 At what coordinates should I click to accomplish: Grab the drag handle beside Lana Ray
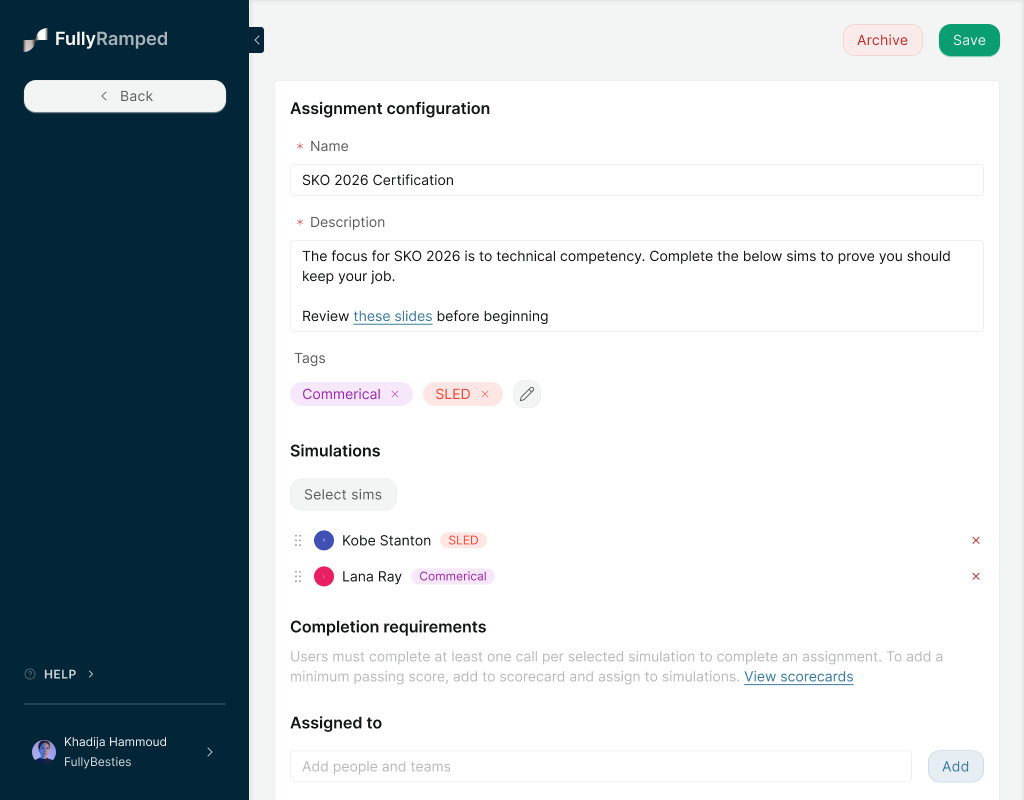pyautogui.click(x=297, y=576)
